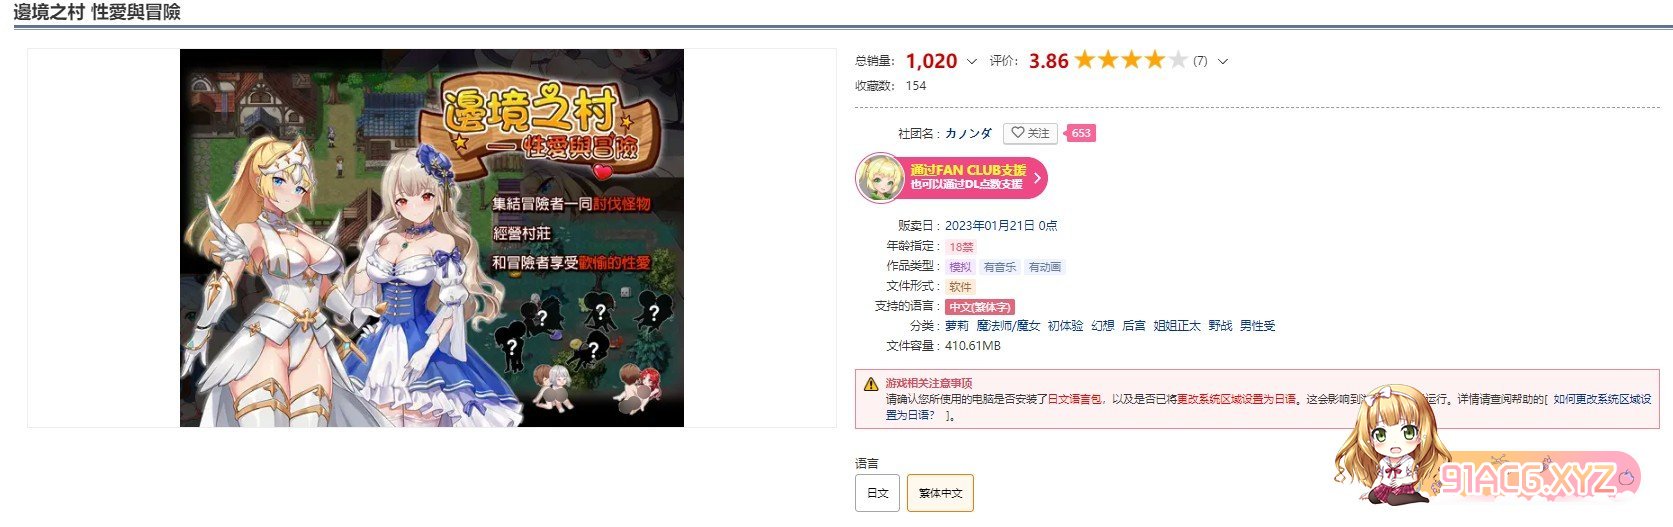Toggle the 中文(繁体字) supported language tag
The image size is (1673, 527).
980,307
